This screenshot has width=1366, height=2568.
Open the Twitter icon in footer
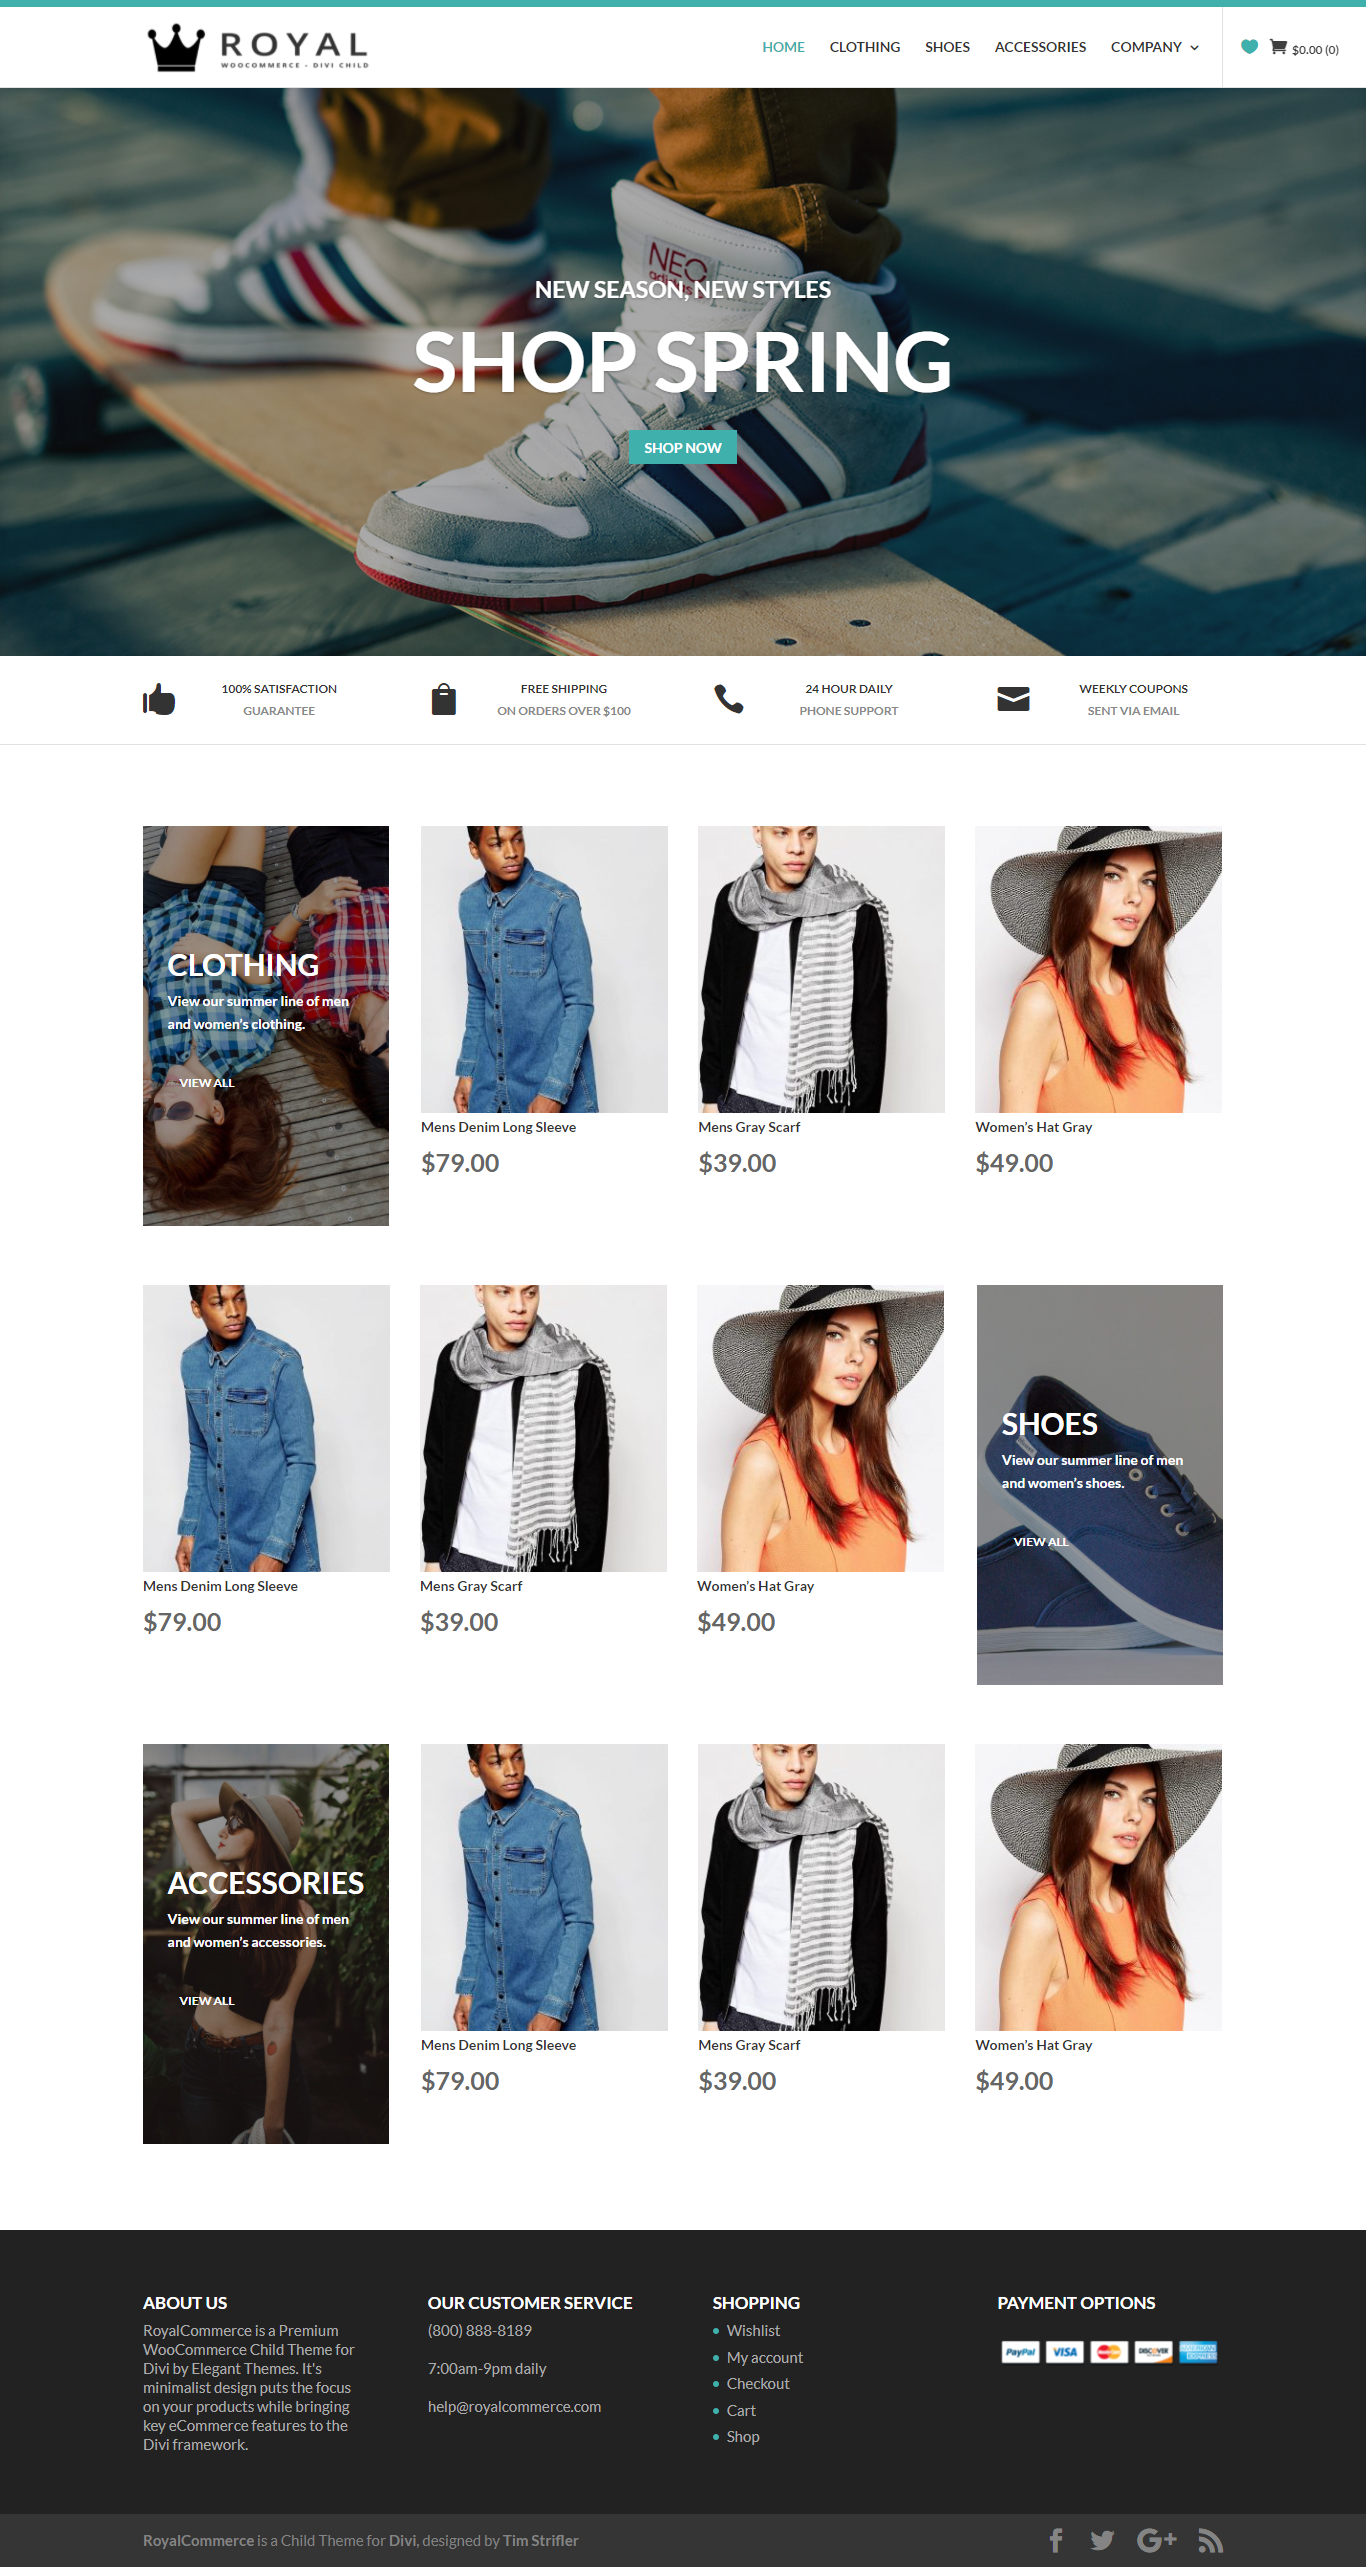(1102, 2540)
